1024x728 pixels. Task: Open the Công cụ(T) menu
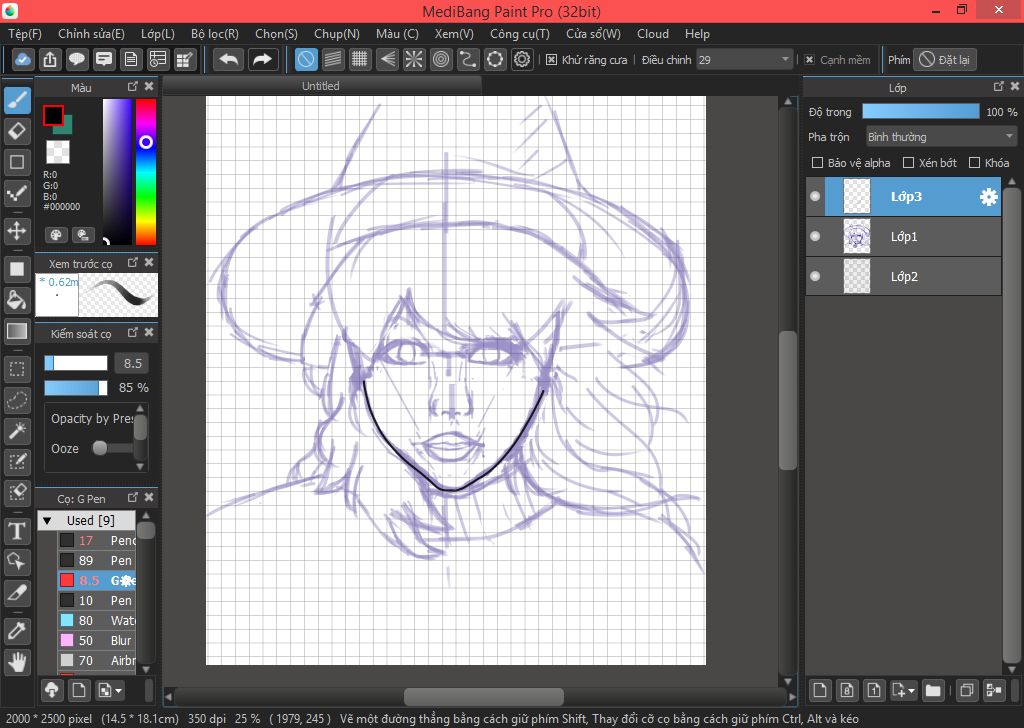[x=519, y=33]
